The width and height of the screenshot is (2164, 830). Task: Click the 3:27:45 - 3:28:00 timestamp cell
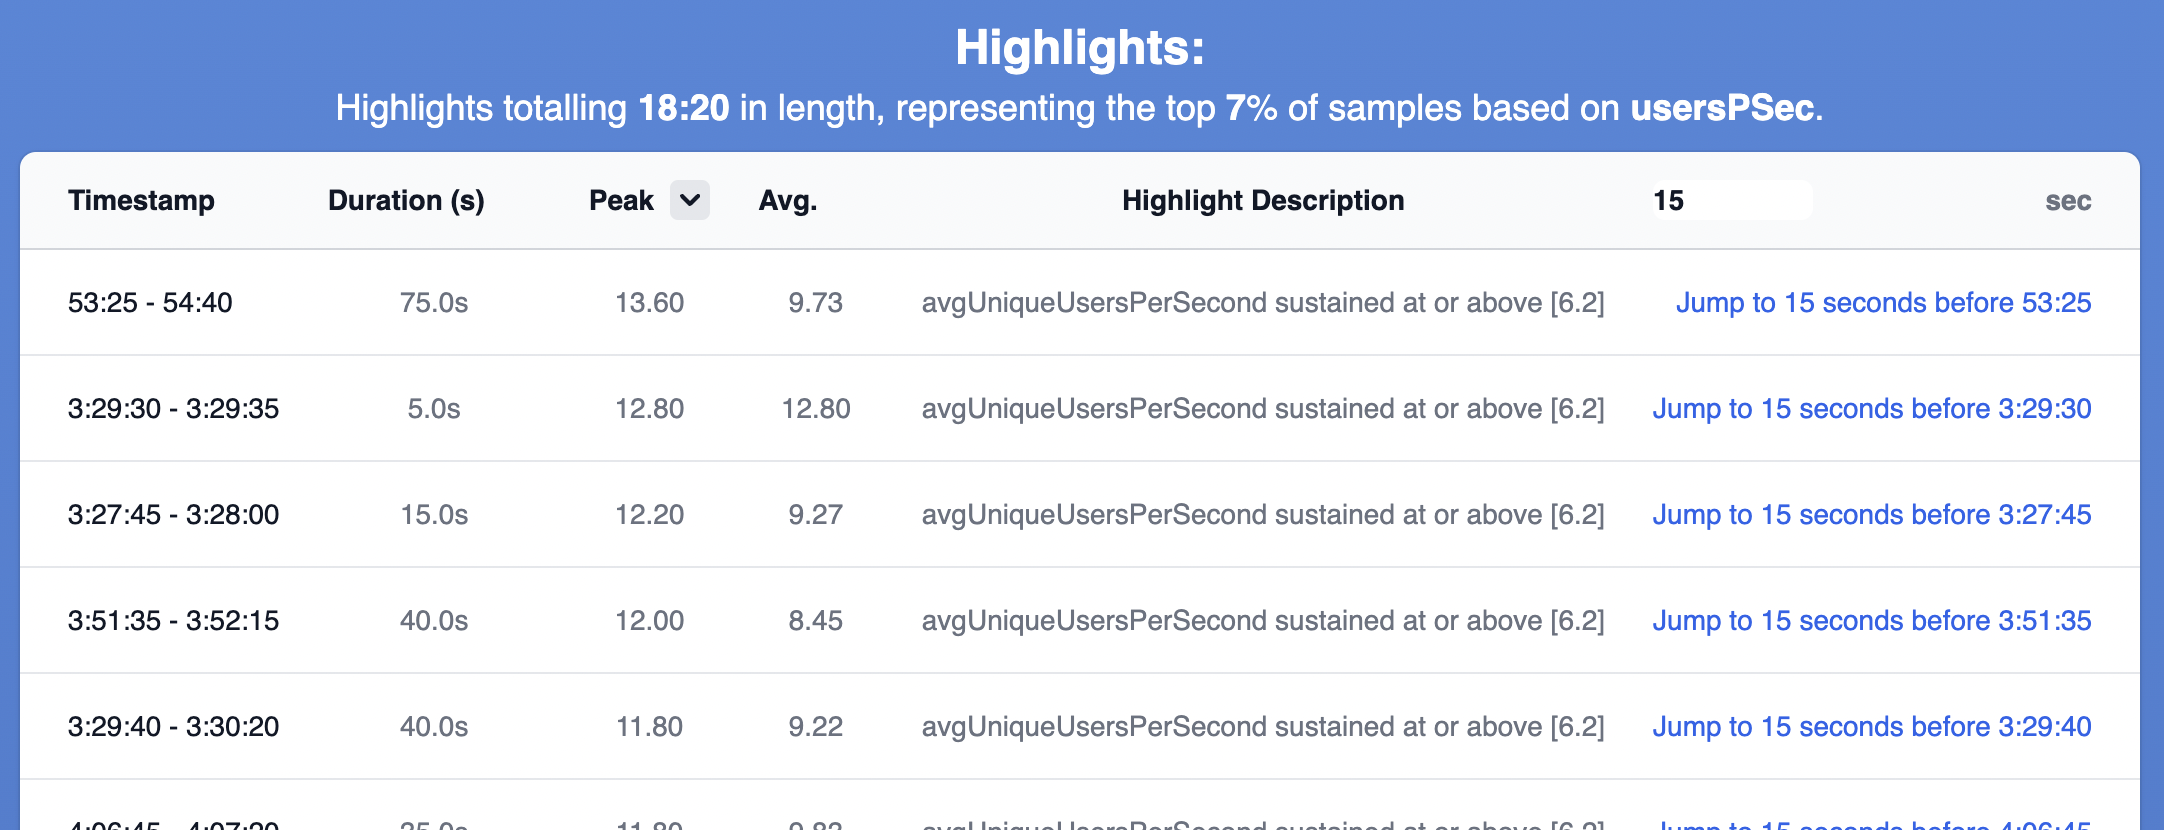click(173, 514)
